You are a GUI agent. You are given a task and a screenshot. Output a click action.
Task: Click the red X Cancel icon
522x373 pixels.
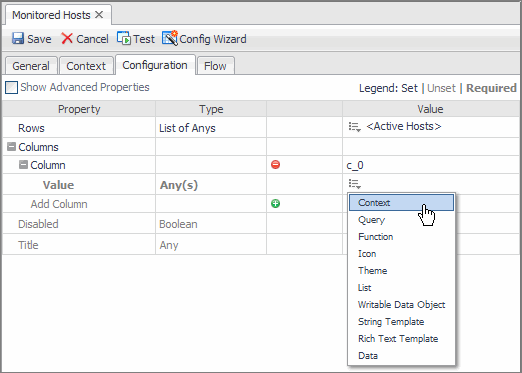[67, 39]
